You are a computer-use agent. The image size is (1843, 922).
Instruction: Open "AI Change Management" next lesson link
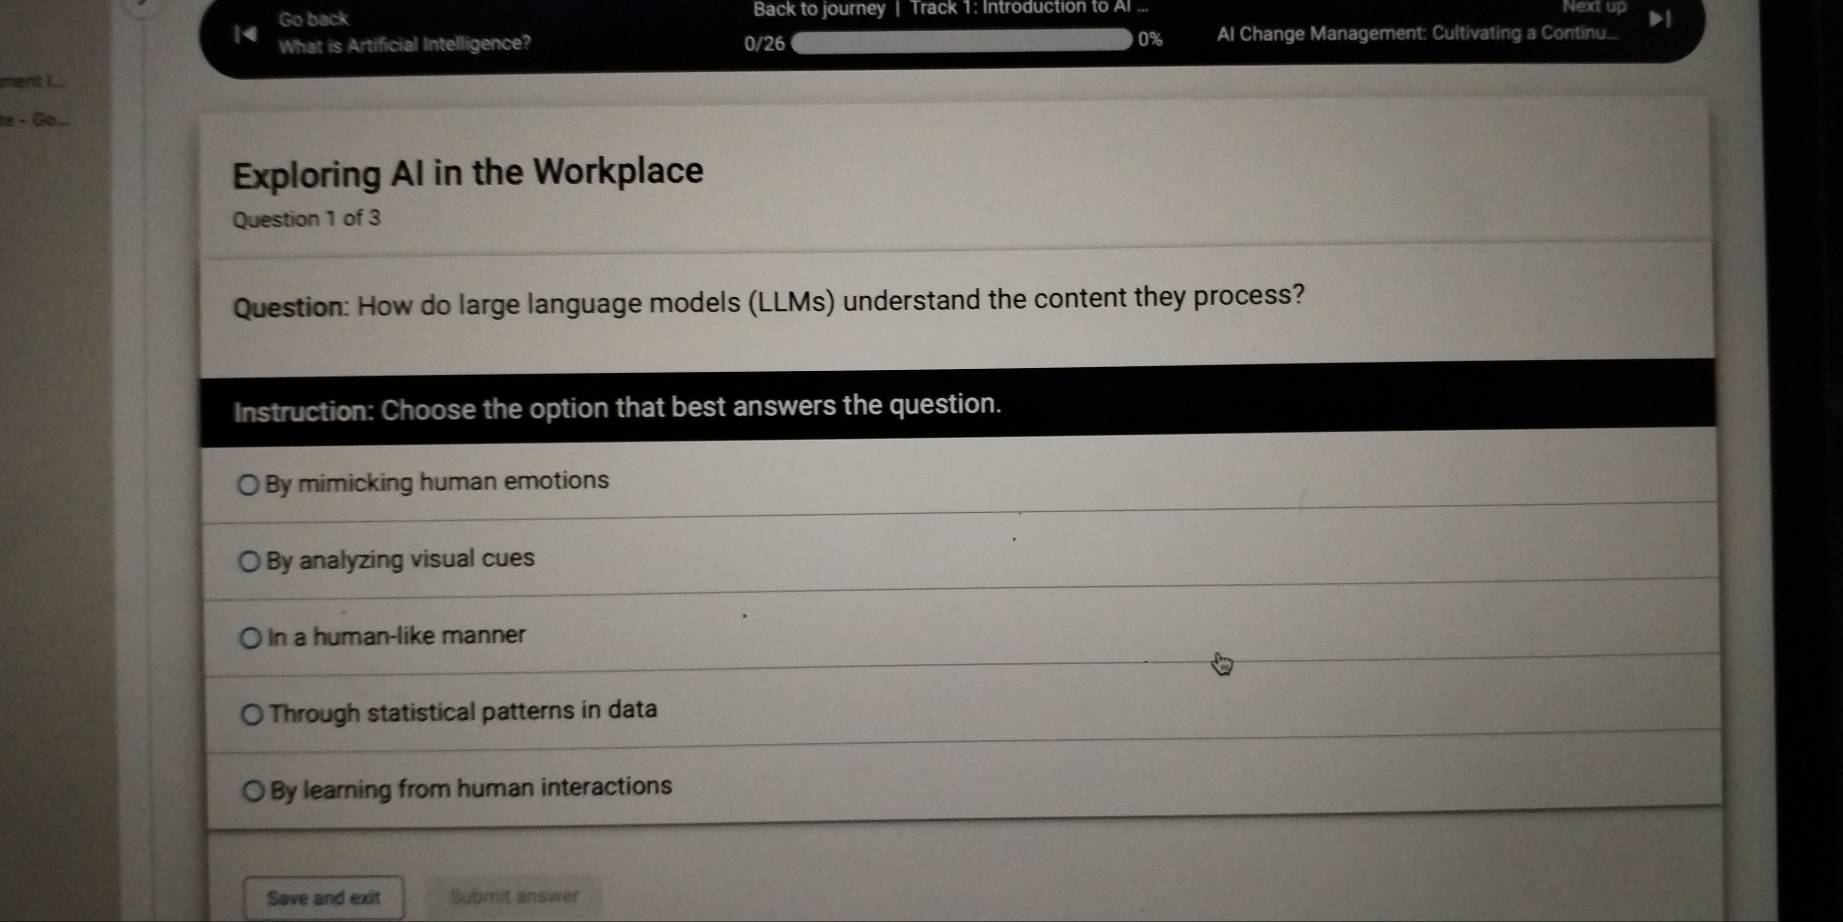tap(1416, 33)
